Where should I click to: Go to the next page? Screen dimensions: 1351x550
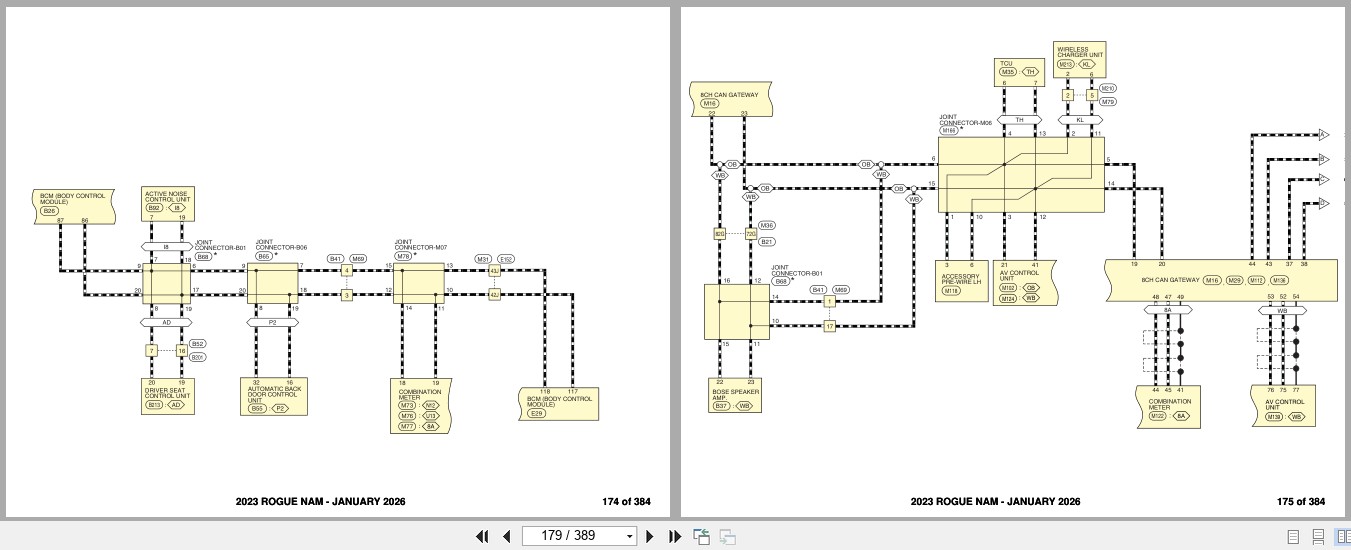click(650, 536)
